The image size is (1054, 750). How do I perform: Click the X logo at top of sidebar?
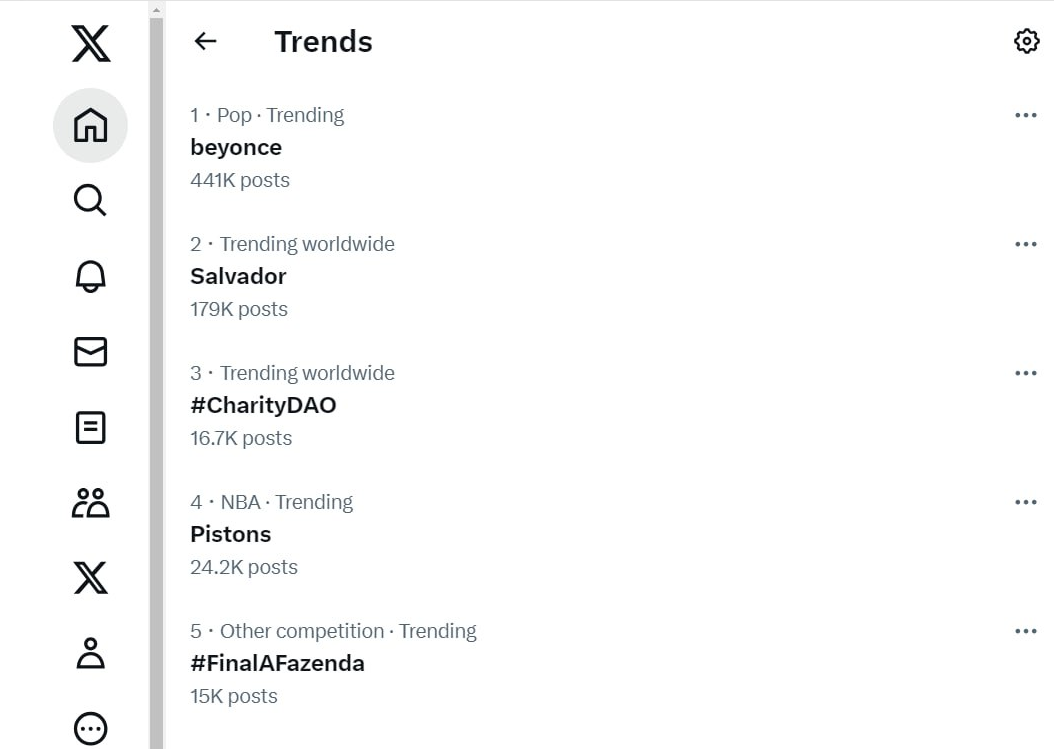(x=91, y=44)
